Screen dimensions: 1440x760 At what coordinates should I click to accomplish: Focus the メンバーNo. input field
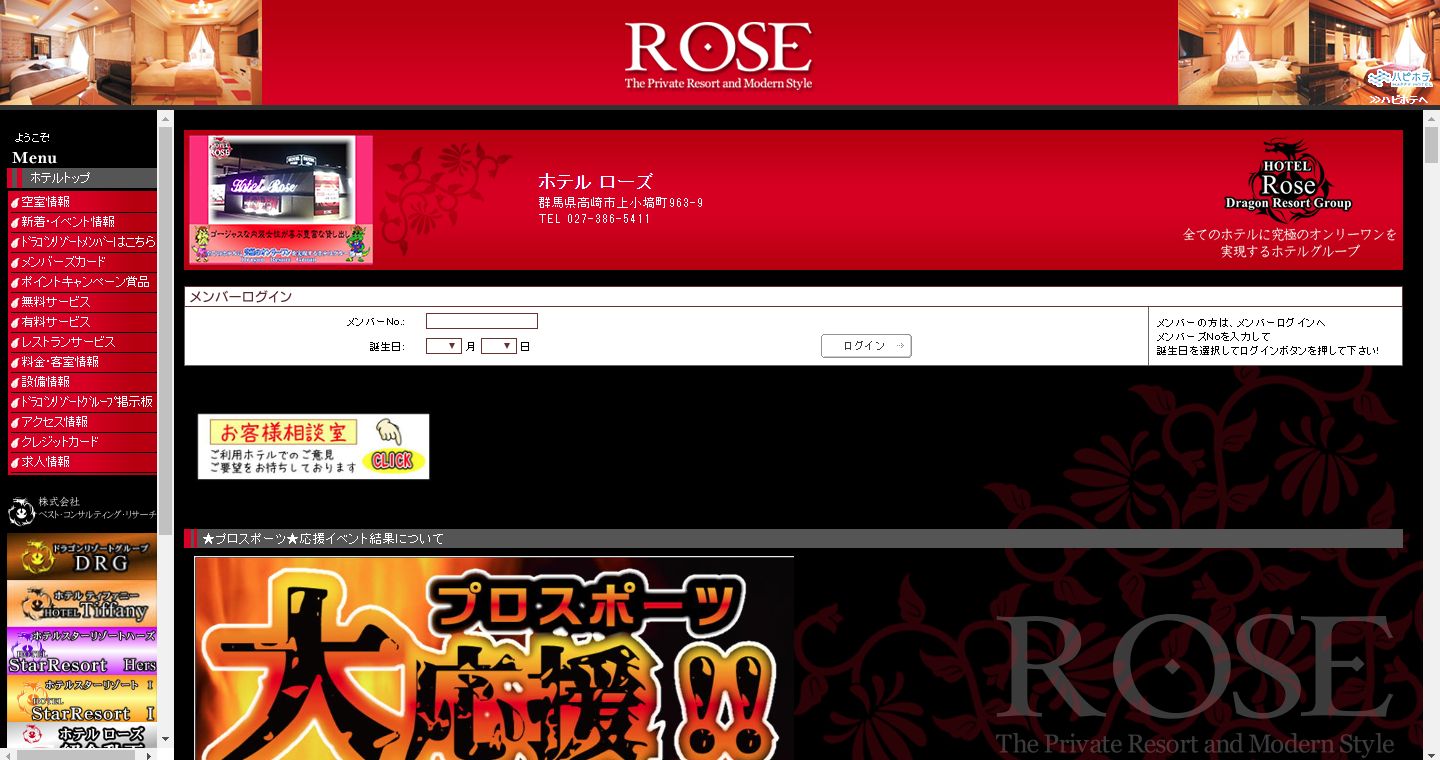point(482,321)
